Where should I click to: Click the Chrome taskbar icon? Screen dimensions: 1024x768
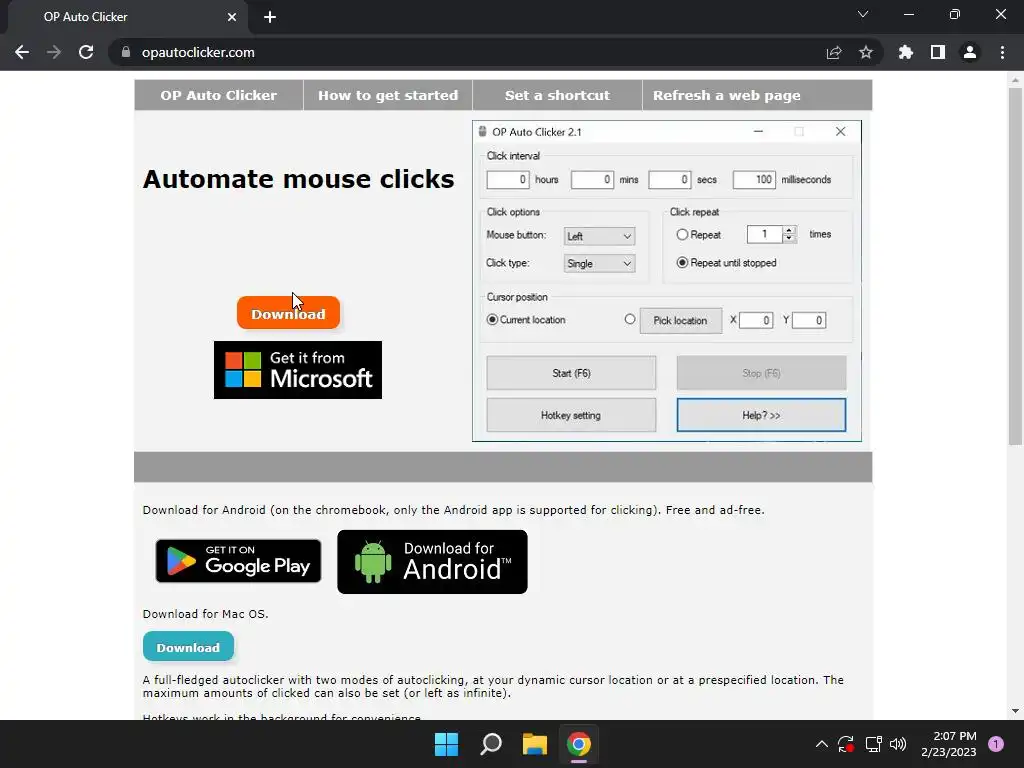click(579, 744)
